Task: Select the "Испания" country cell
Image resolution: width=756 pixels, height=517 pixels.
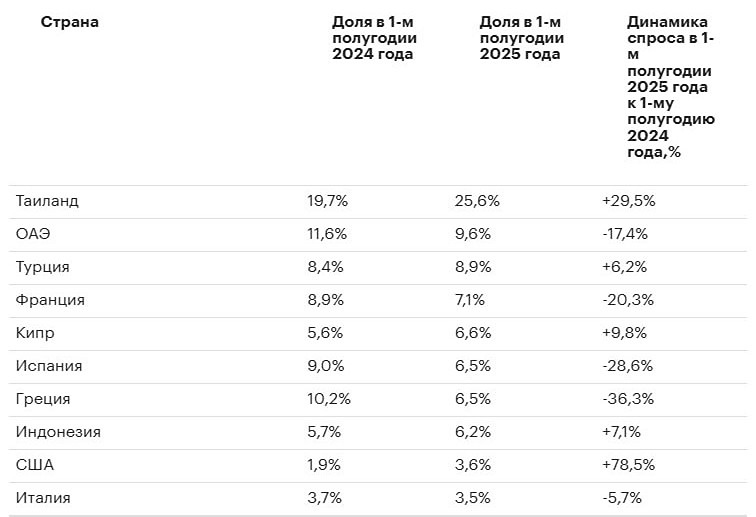Action: [49, 366]
